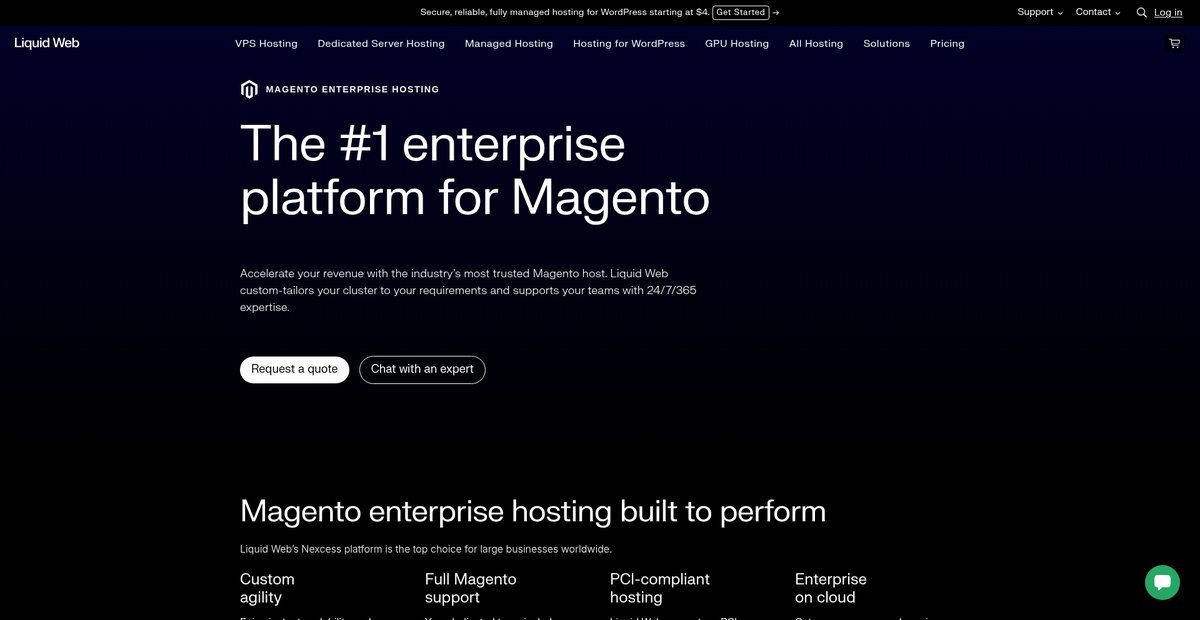Screen dimensions: 1200x620
Task: Click Chat with an expert button
Action: tap(422, 369)
